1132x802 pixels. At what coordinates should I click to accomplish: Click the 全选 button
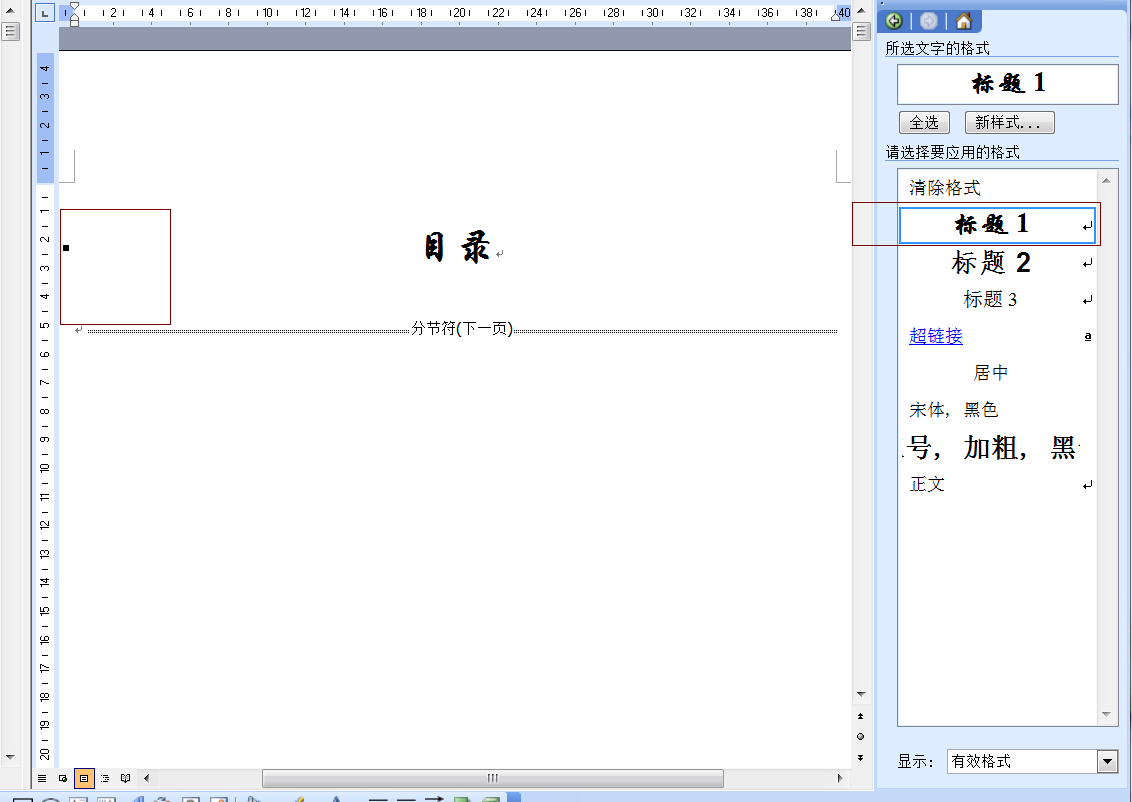[x=924, y=123]
